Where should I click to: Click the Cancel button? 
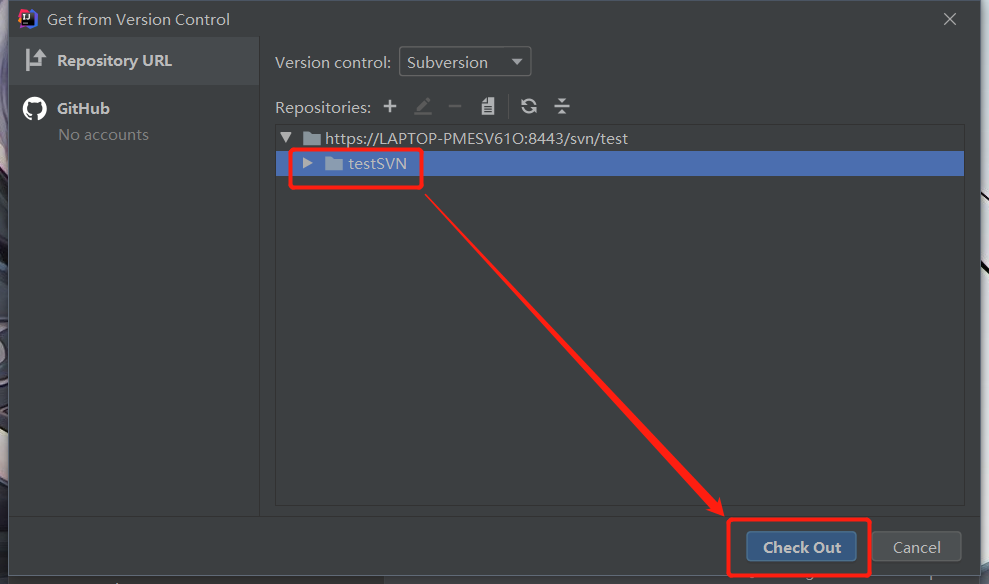916,547
